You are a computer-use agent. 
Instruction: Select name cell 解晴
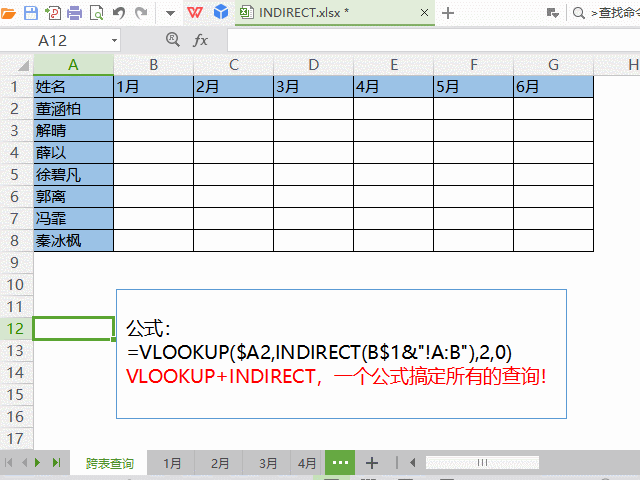pyautogui.click(x=73, y=131)
